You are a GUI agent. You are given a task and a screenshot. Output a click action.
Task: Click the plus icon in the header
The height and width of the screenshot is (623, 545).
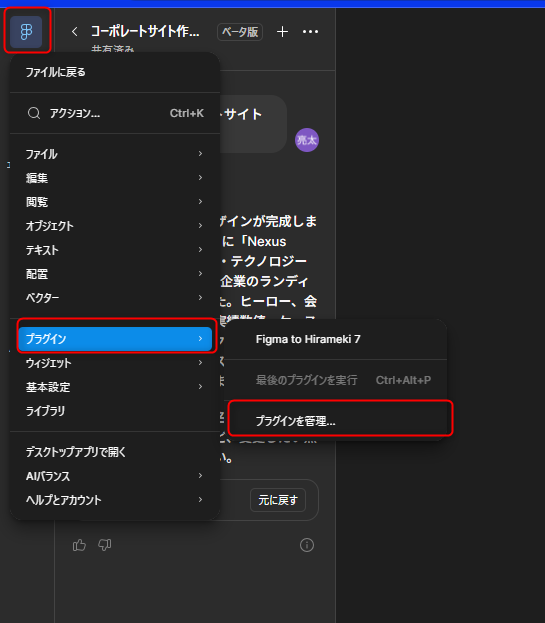click(x=282, y=31)
